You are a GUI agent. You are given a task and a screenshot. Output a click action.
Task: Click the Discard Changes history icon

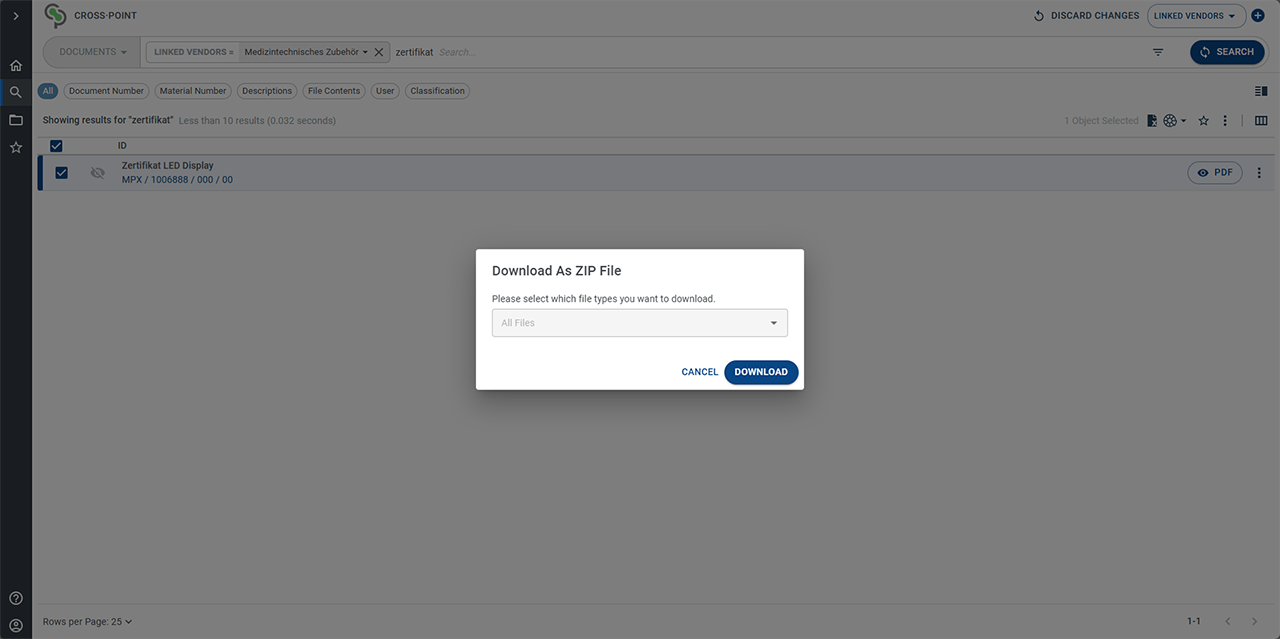pyautogui.click(x=1040, y=15)
